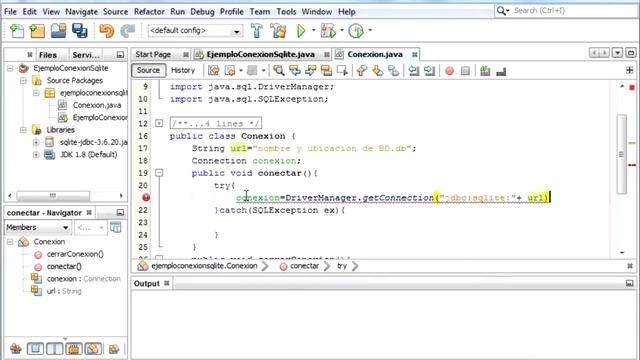This screenshot has width=640, height=360.
Task: Switch to EjemploConexionSqlite.java tab
Action: 260,54
